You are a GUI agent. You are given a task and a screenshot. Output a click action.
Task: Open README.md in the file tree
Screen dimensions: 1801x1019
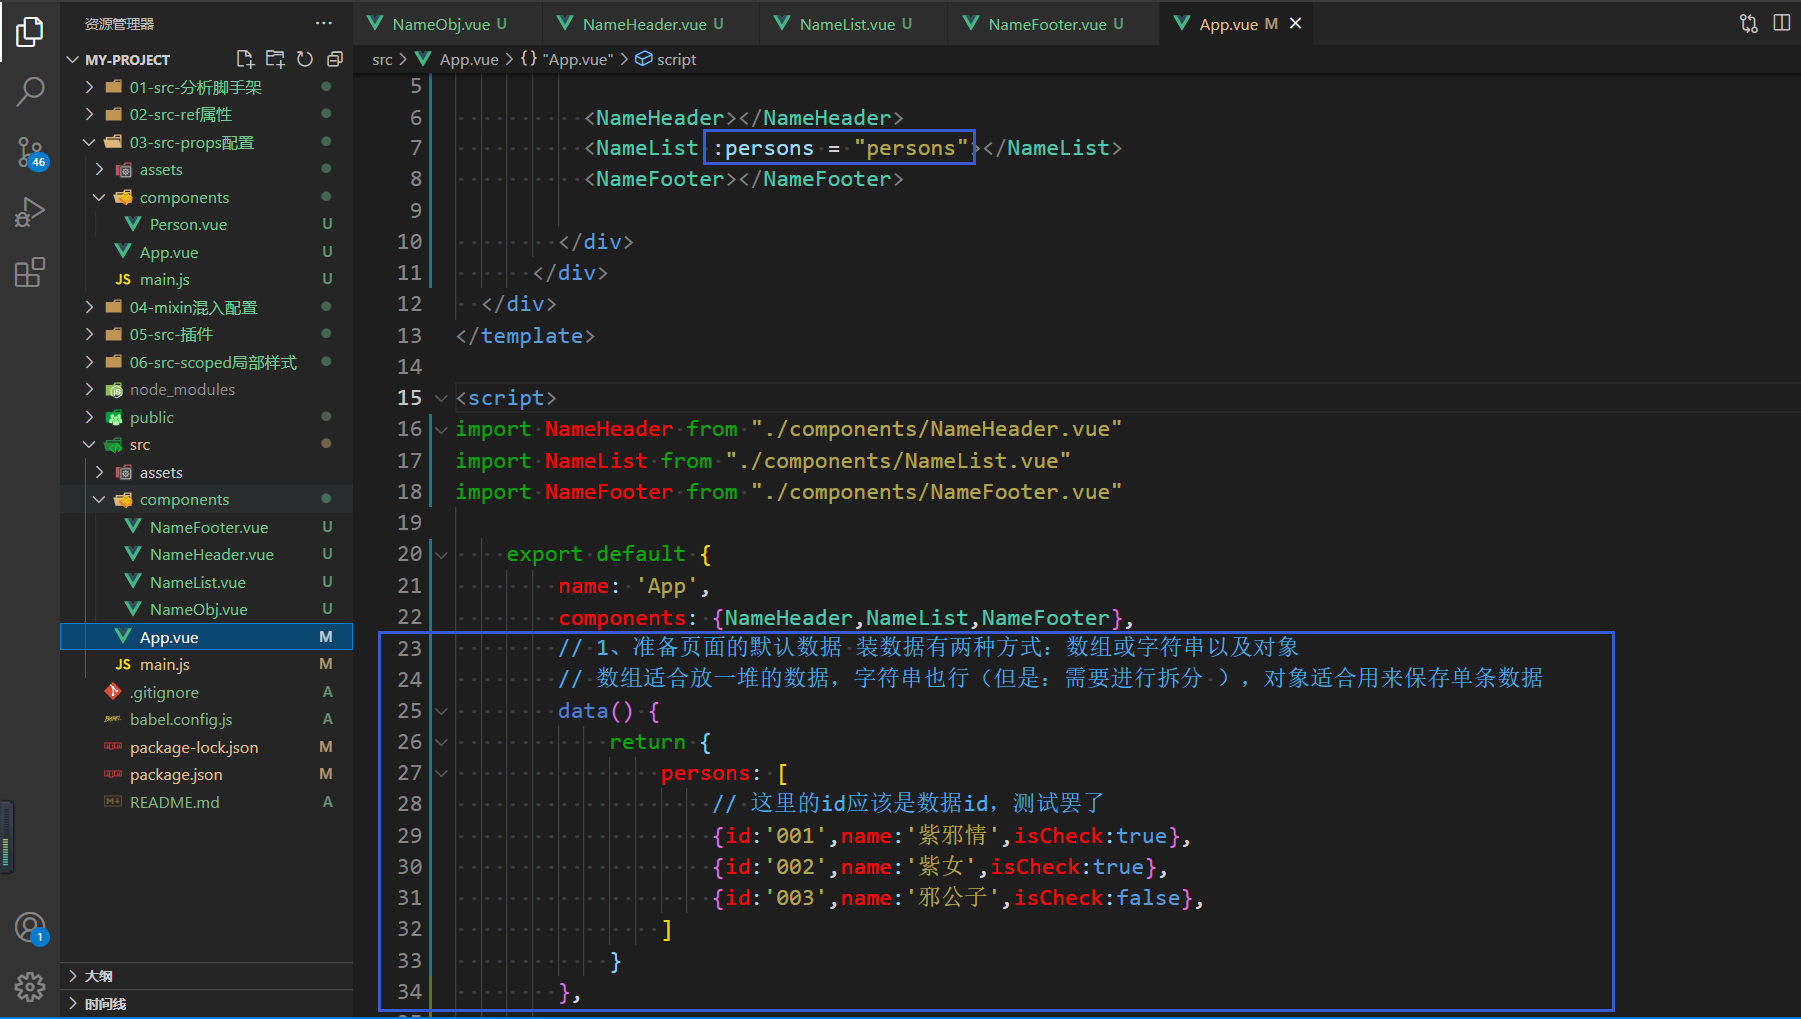coord(206,802)
